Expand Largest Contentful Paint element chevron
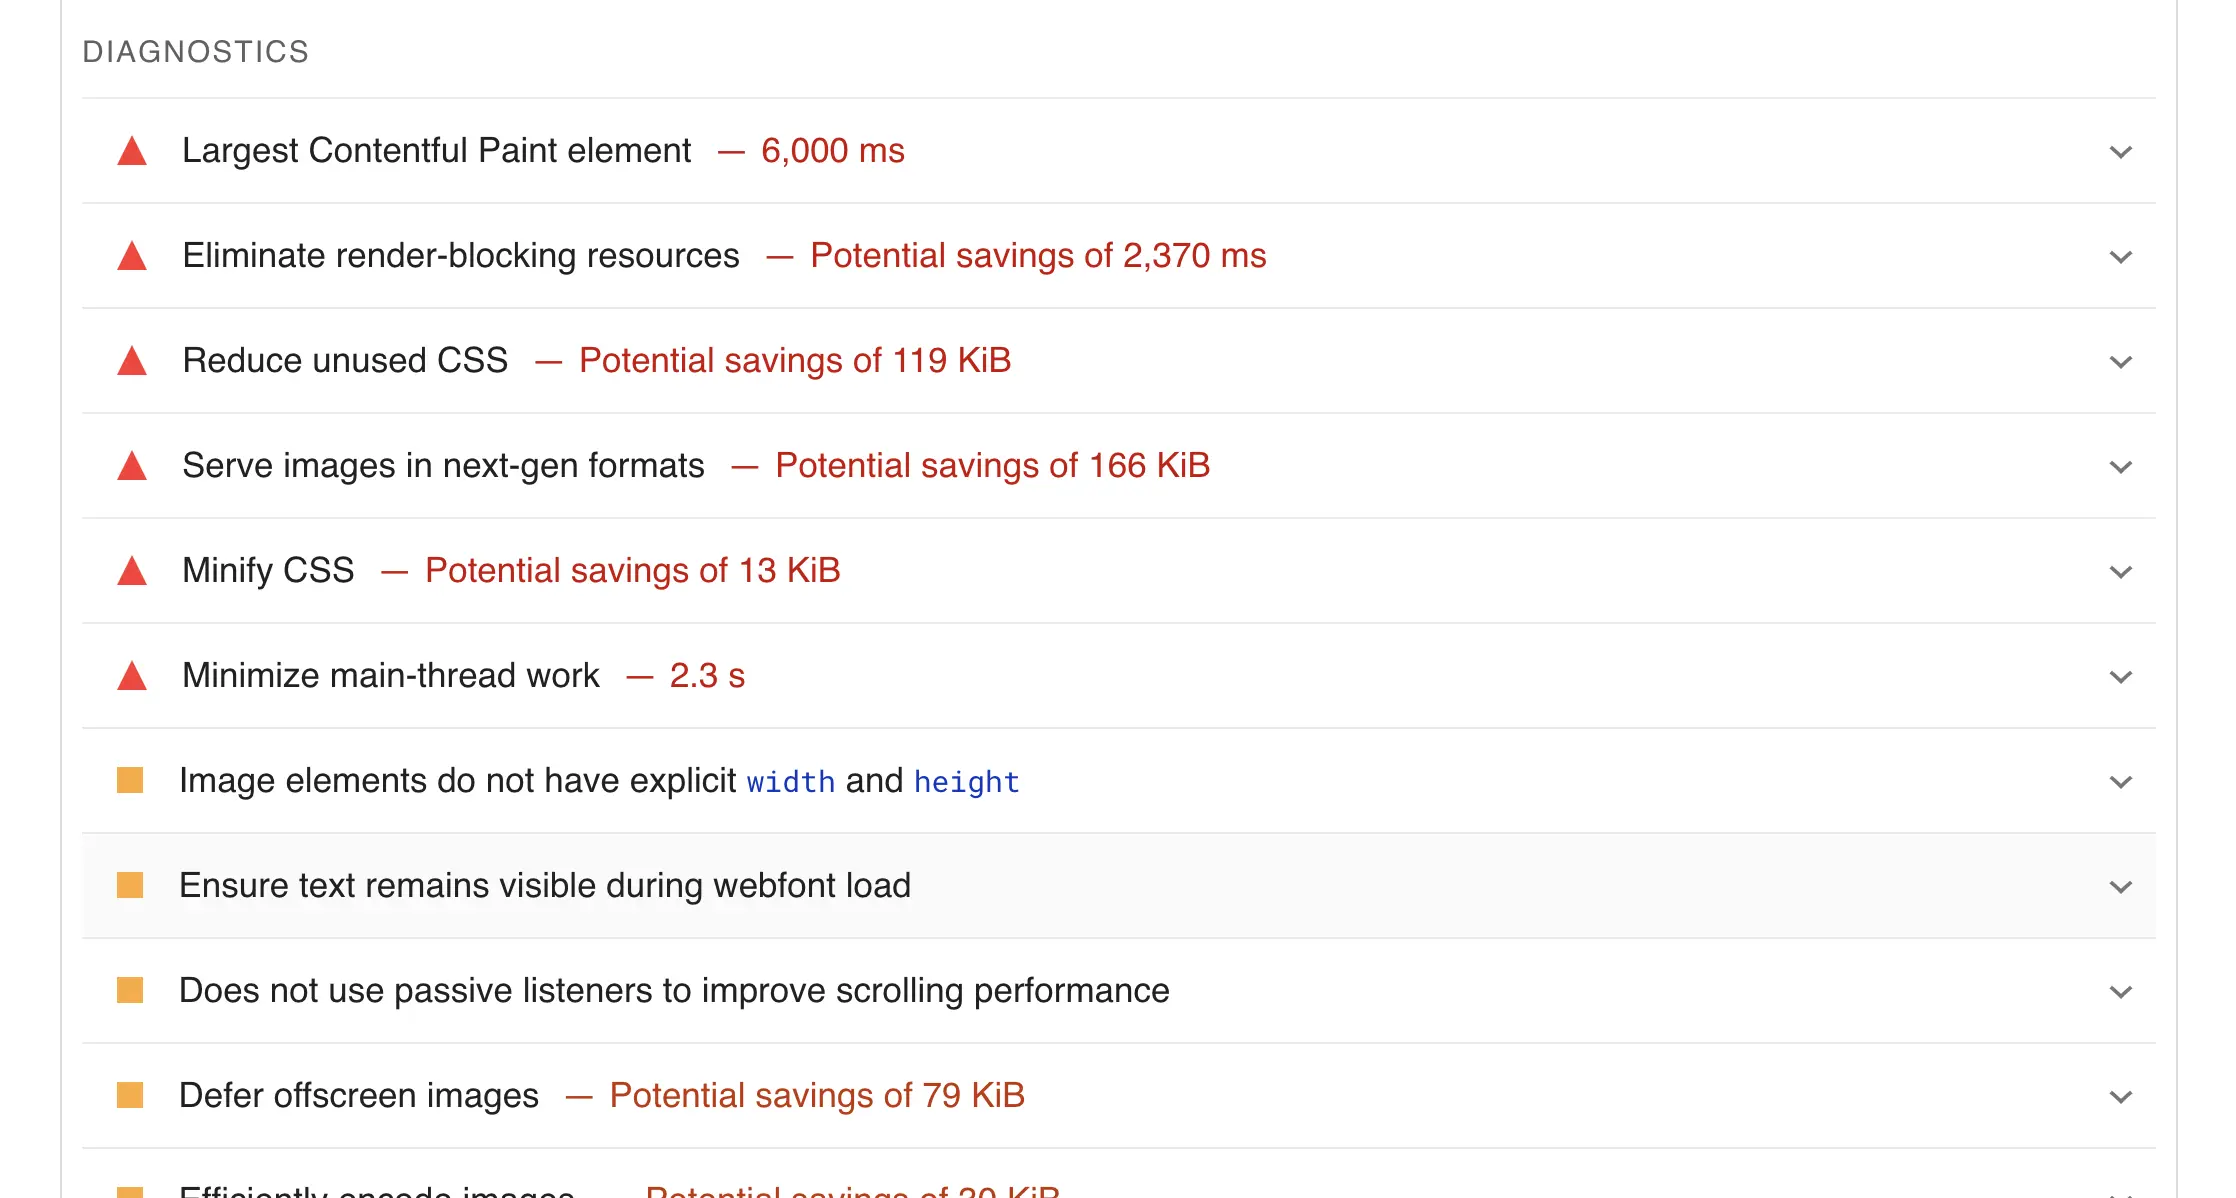This screenshot has height=1198, width=2236. [2120, 152]
